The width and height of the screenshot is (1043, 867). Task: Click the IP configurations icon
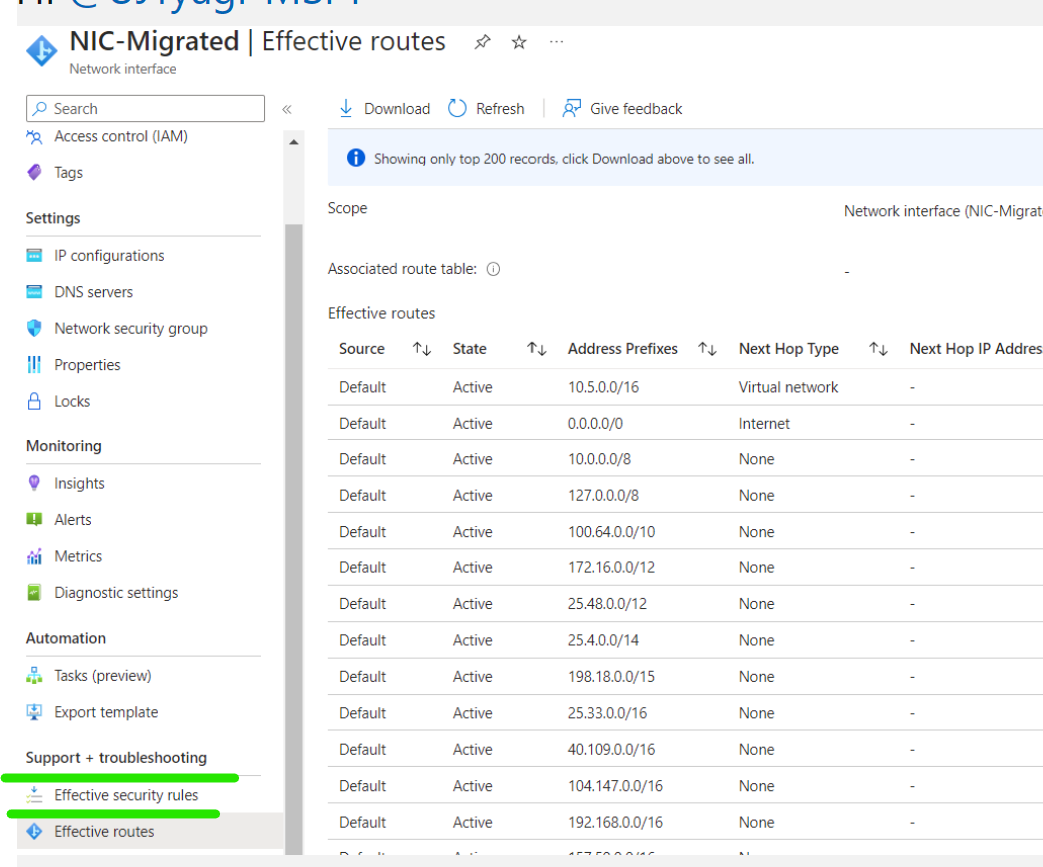34,256
